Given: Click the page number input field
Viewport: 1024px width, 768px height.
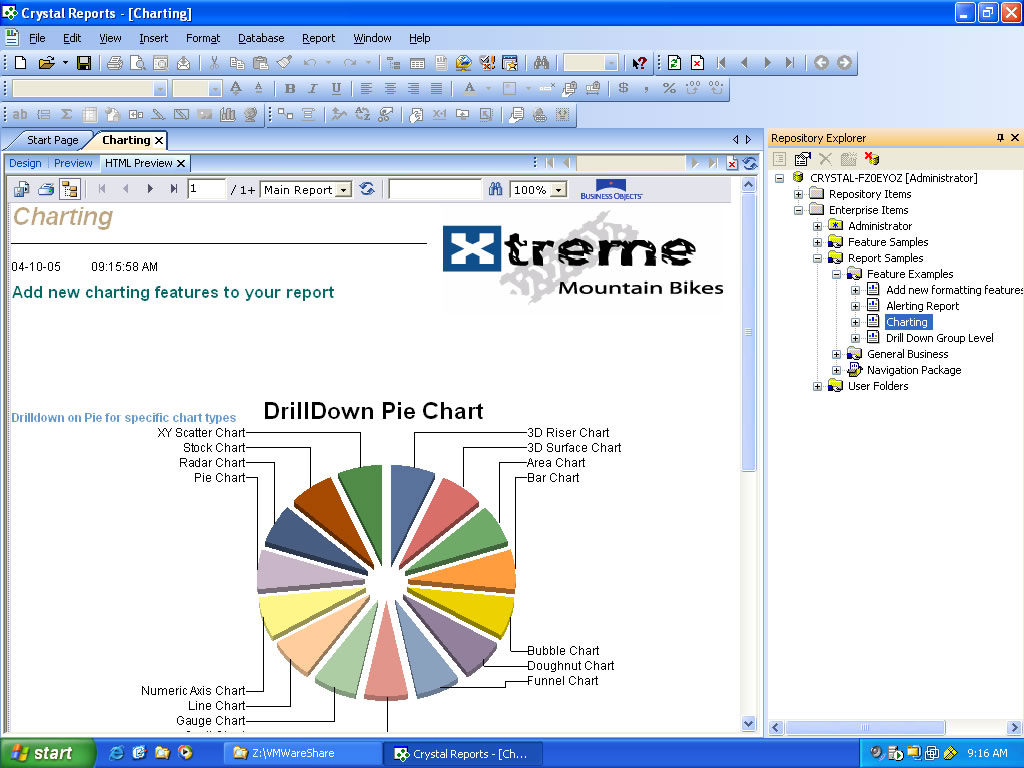Looking at the screenshot, I should click(206, 189).
